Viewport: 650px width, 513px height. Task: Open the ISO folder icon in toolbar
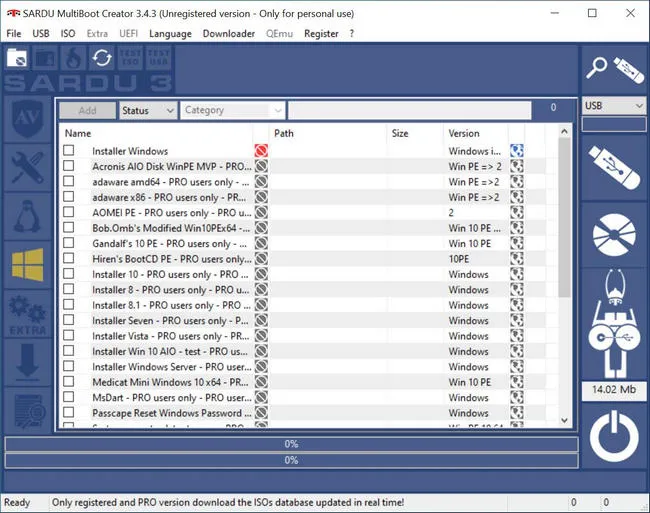pyautogui.click(x=17, y=58)
